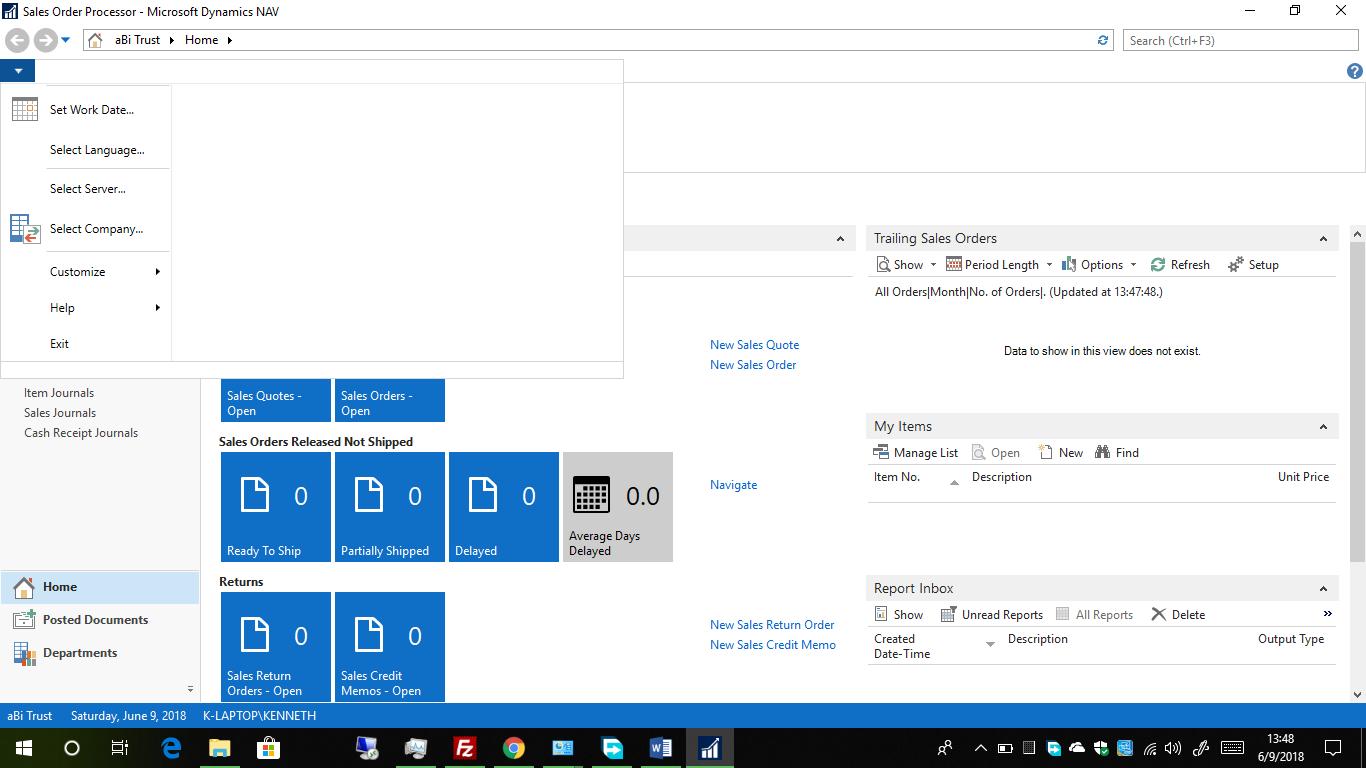Click New Sales Return Order link
The image size is (1366, 768).
[x=772, y=625]
